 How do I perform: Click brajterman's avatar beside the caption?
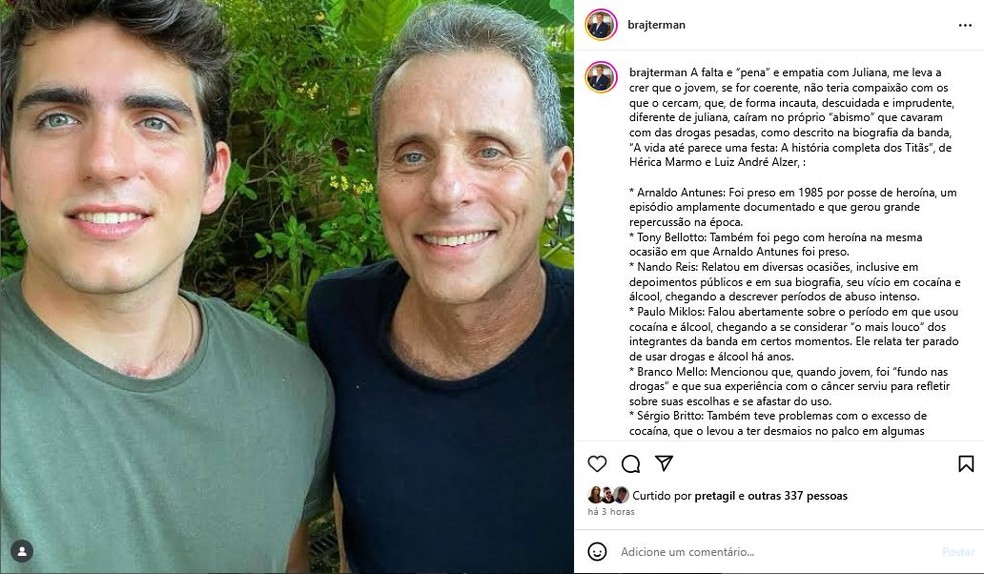601,77
